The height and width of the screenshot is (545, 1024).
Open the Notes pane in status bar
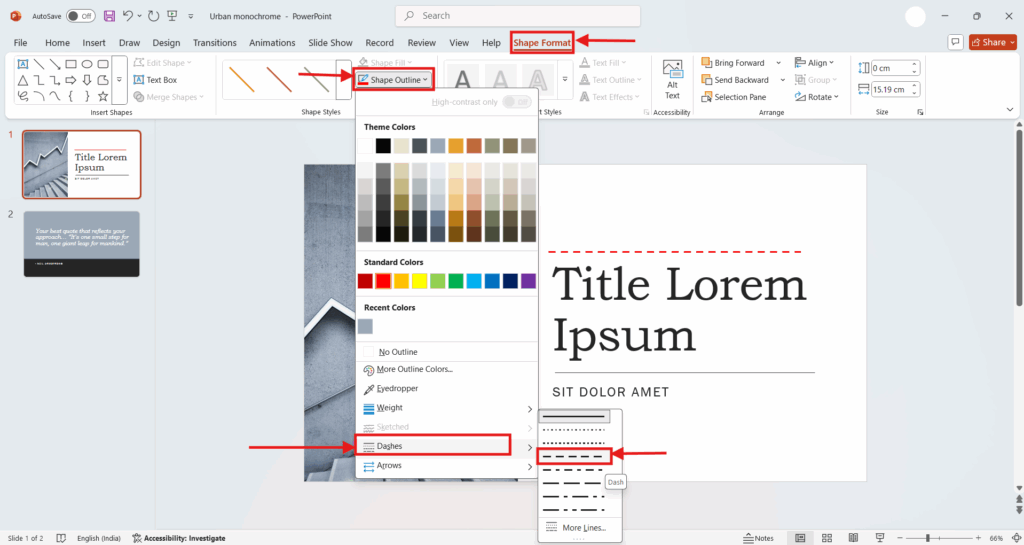coord(758,538)
